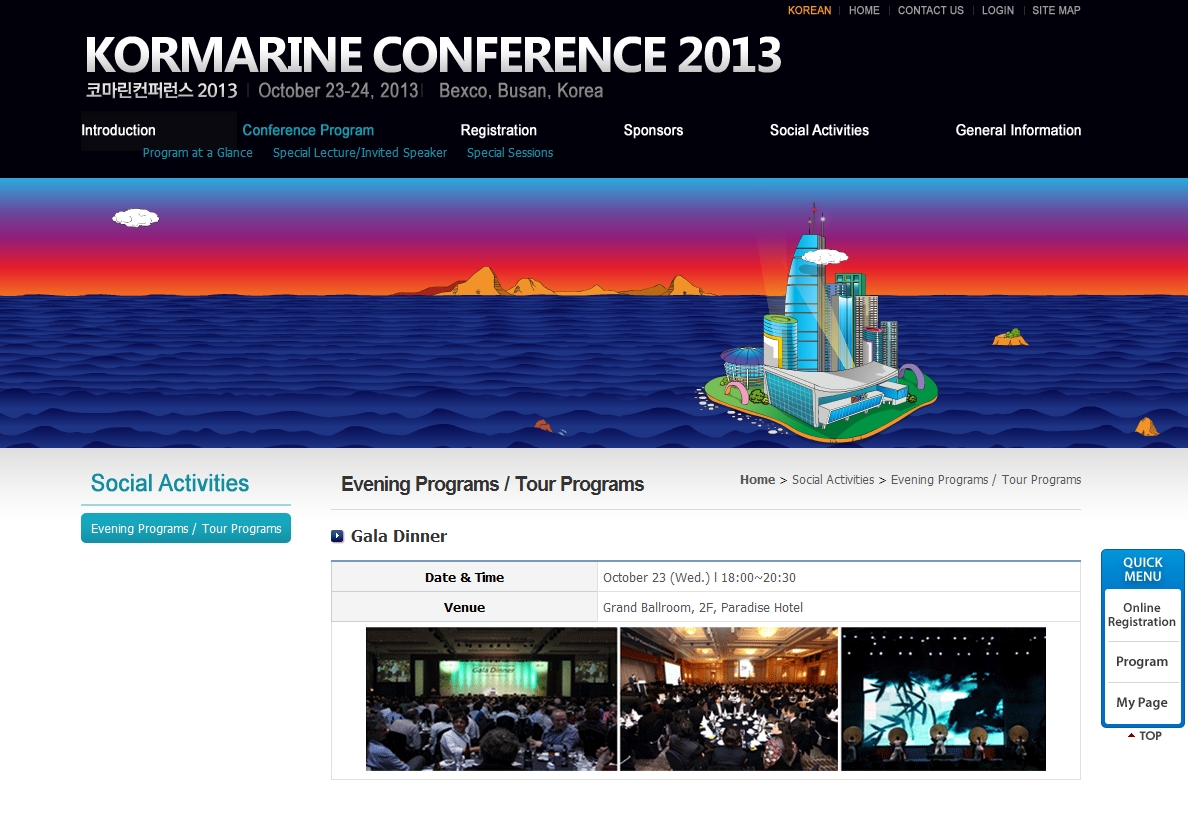This screenshot has height=820, width=1188.
Task: Open the General Information menu
Action: tap(1018, 130)
